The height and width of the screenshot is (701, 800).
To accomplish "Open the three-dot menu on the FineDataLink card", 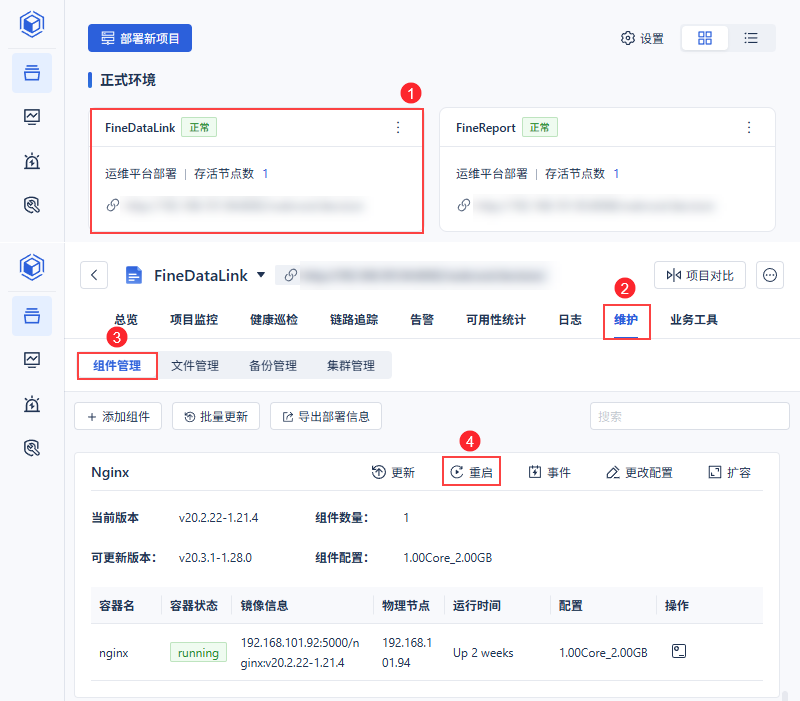I will point(398,128).
